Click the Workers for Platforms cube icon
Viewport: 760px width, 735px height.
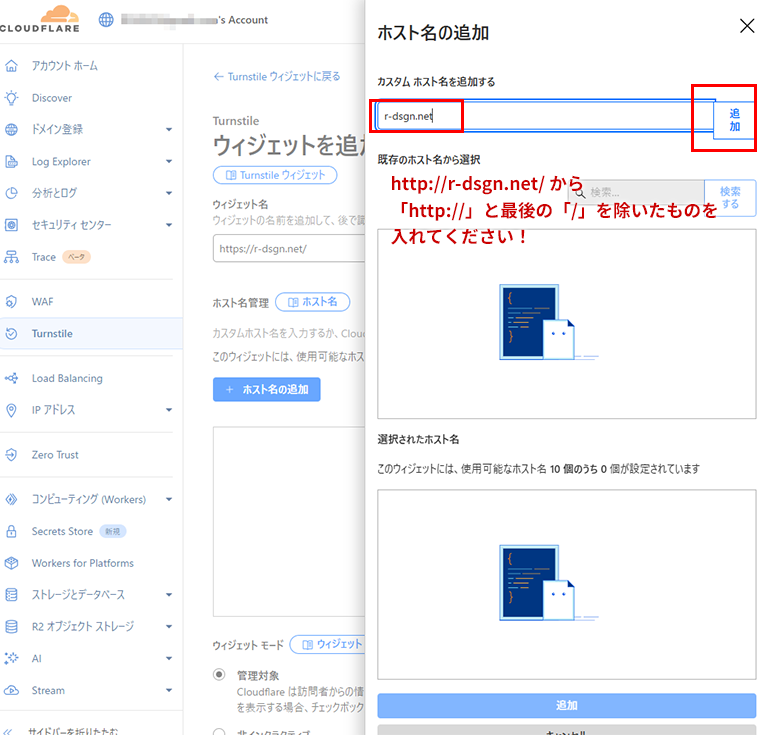click(12, 563)
